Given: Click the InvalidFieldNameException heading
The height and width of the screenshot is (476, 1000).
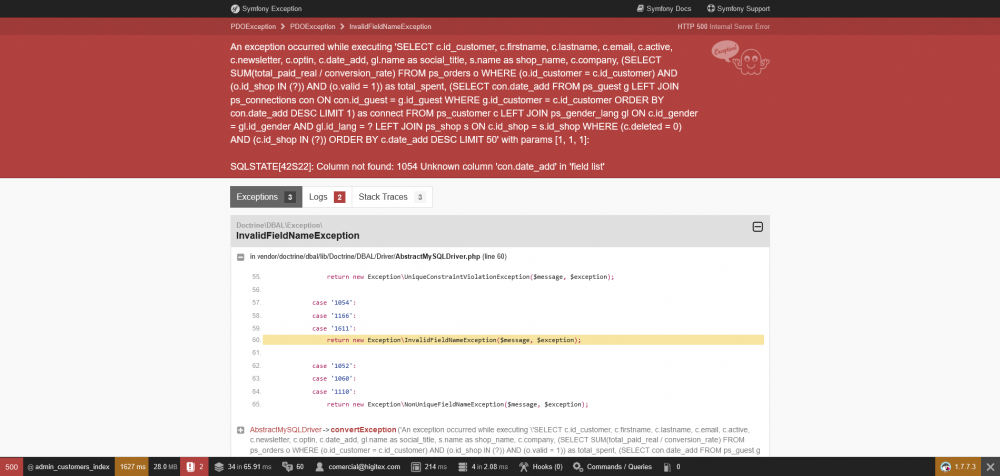Looking at the screenshot, I should coord(298,236).
